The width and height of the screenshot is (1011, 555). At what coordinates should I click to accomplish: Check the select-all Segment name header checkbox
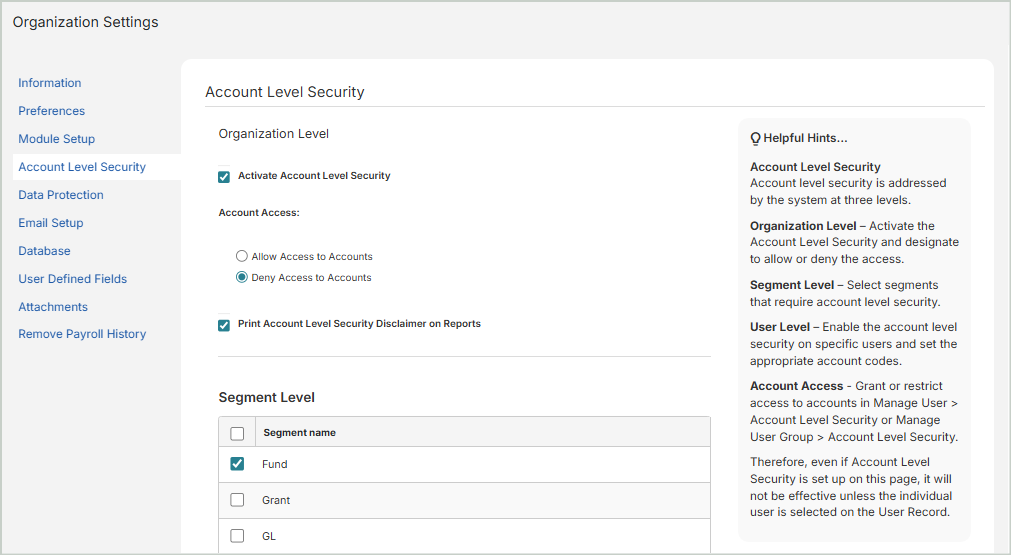237,433
